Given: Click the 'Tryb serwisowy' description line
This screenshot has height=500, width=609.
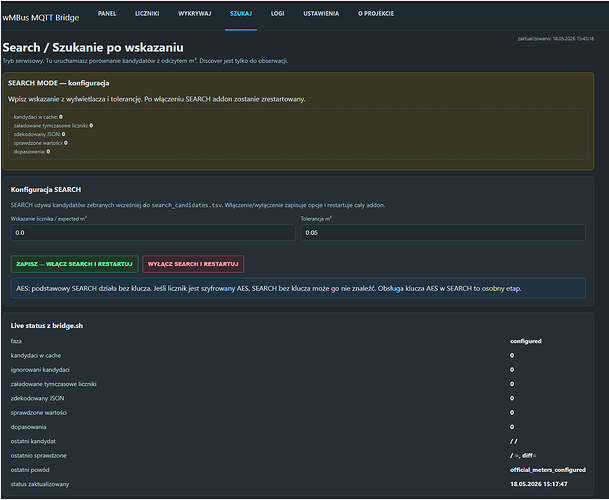Looking at the screenshot, I should tap(145, 61).
